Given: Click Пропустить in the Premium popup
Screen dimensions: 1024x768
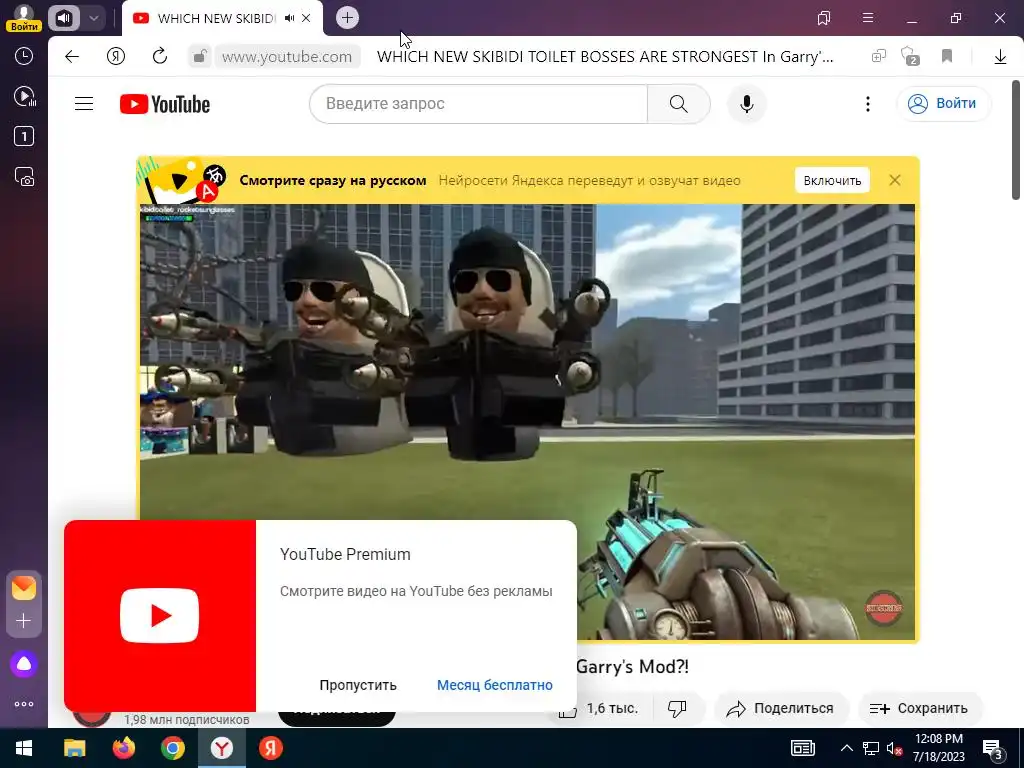Looking at the screenshot, I should 358,685.
